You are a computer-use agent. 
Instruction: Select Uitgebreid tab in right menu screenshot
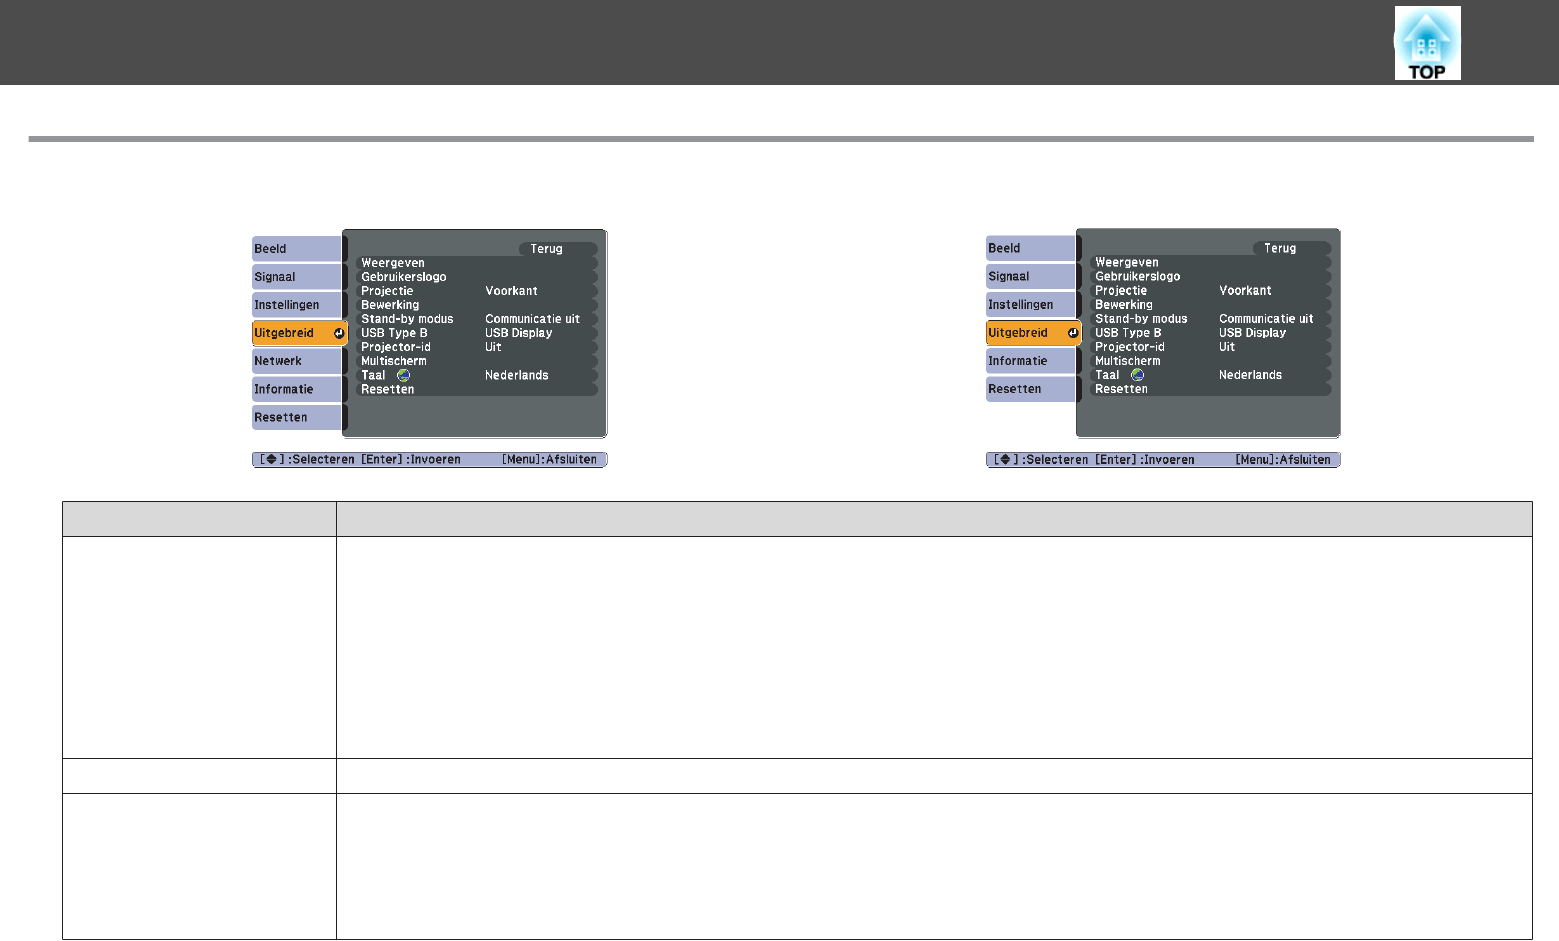click(1033, 333)
